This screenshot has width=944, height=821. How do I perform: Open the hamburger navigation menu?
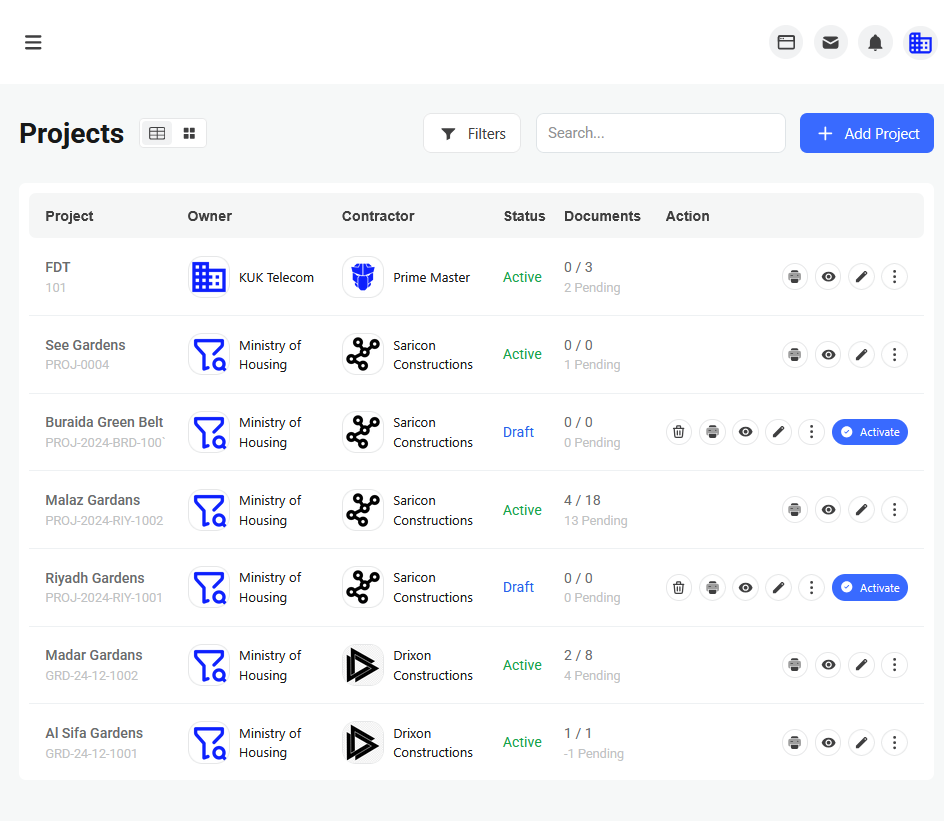[x=33, y=42]
